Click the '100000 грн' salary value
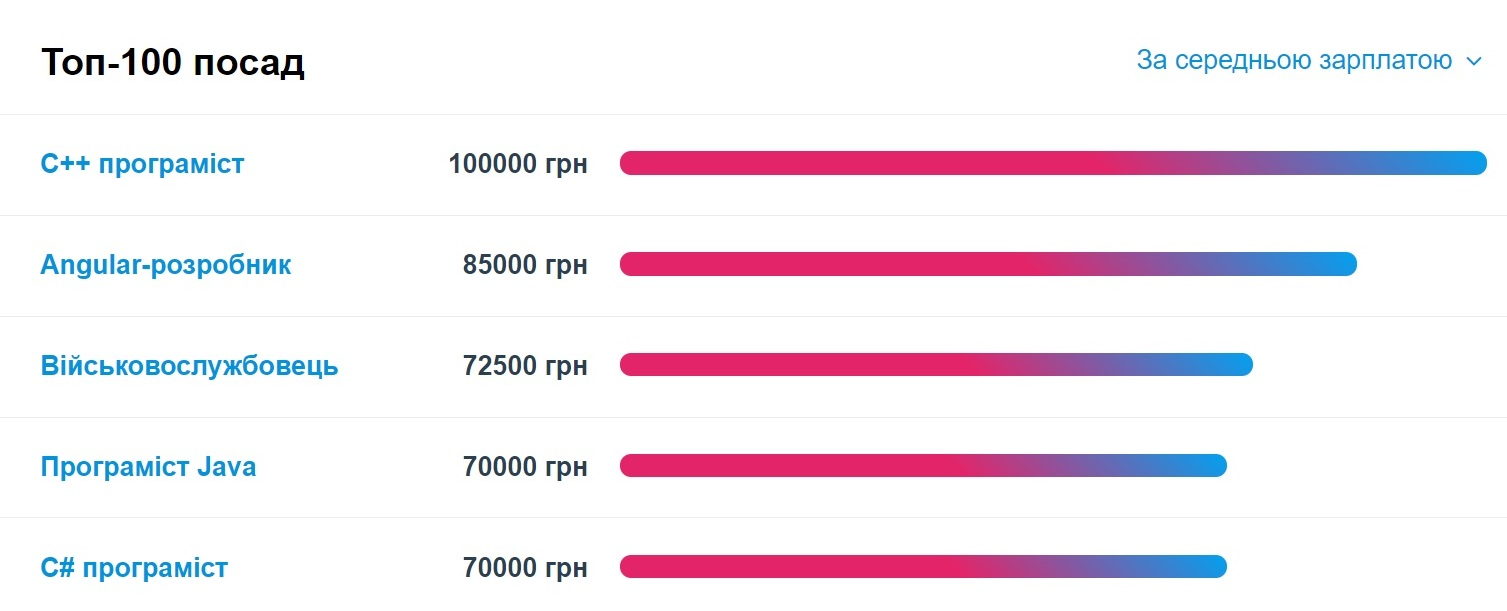 coord(519,164)
